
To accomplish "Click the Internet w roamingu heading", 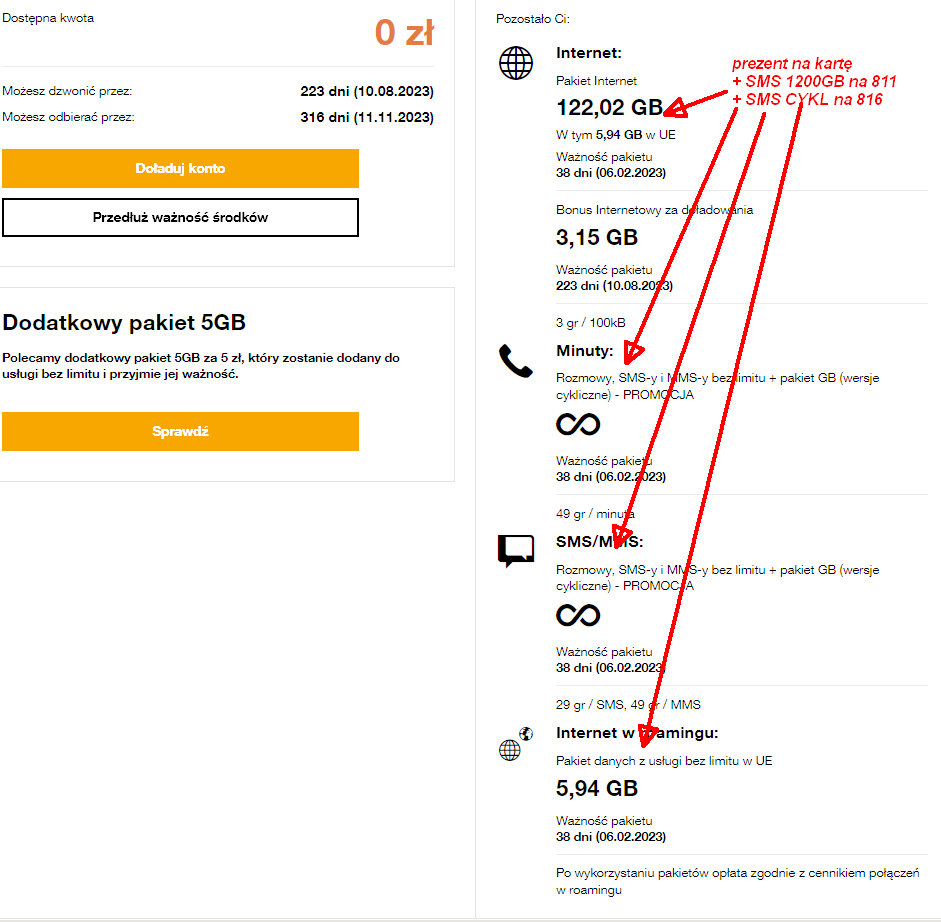I will (637, 733).
